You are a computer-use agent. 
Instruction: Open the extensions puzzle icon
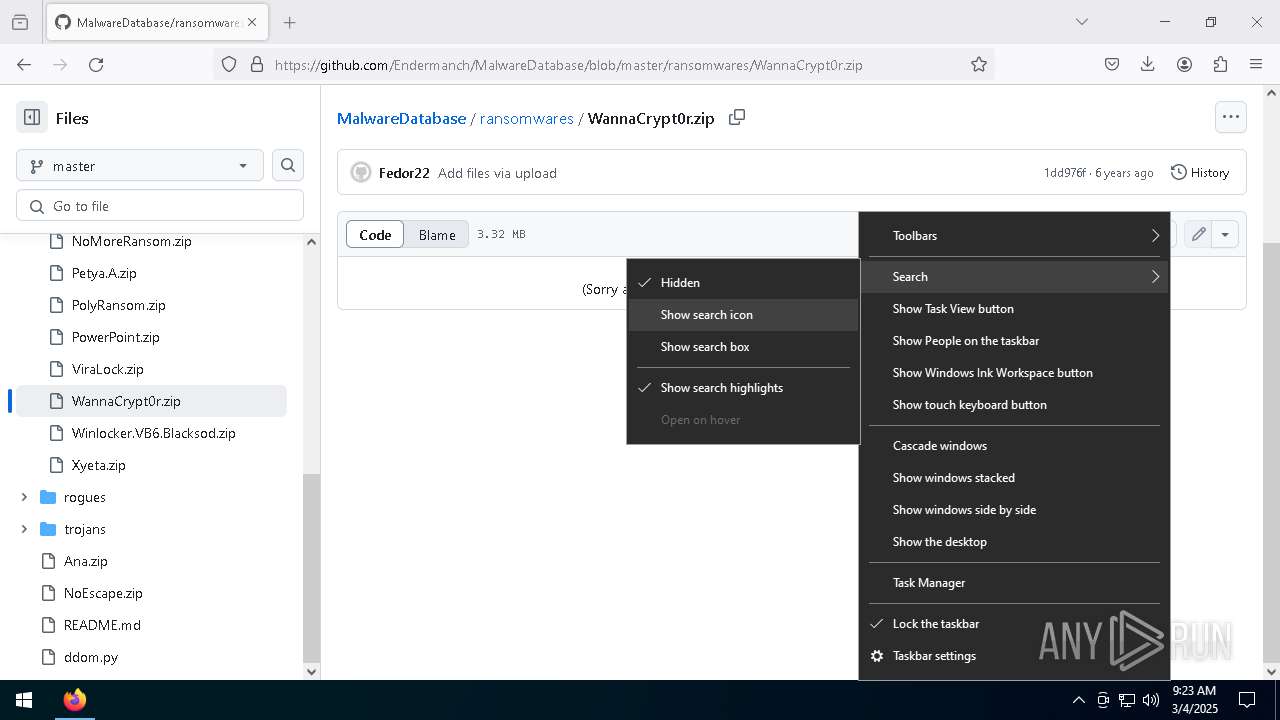pyautogui.click(x=1220, y=64)
